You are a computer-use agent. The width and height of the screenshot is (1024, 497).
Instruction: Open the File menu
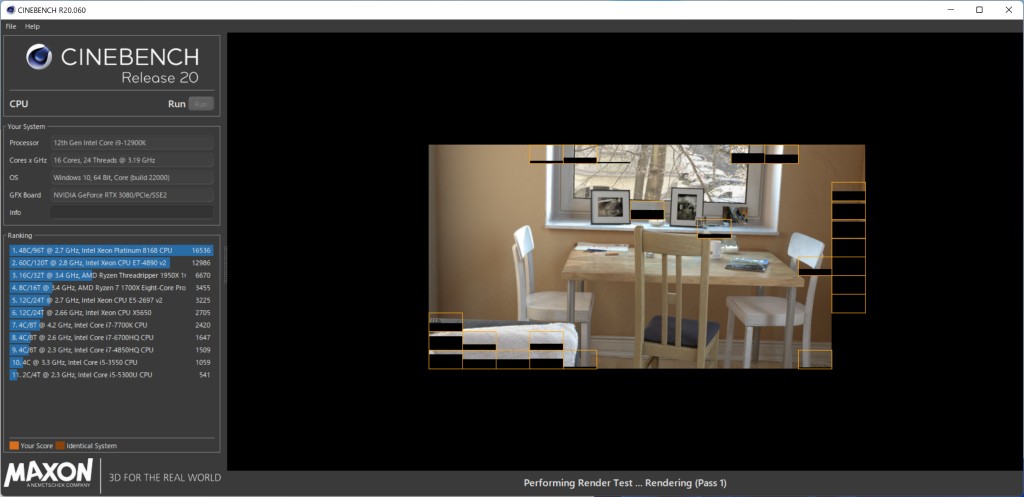tap(10, 26)
